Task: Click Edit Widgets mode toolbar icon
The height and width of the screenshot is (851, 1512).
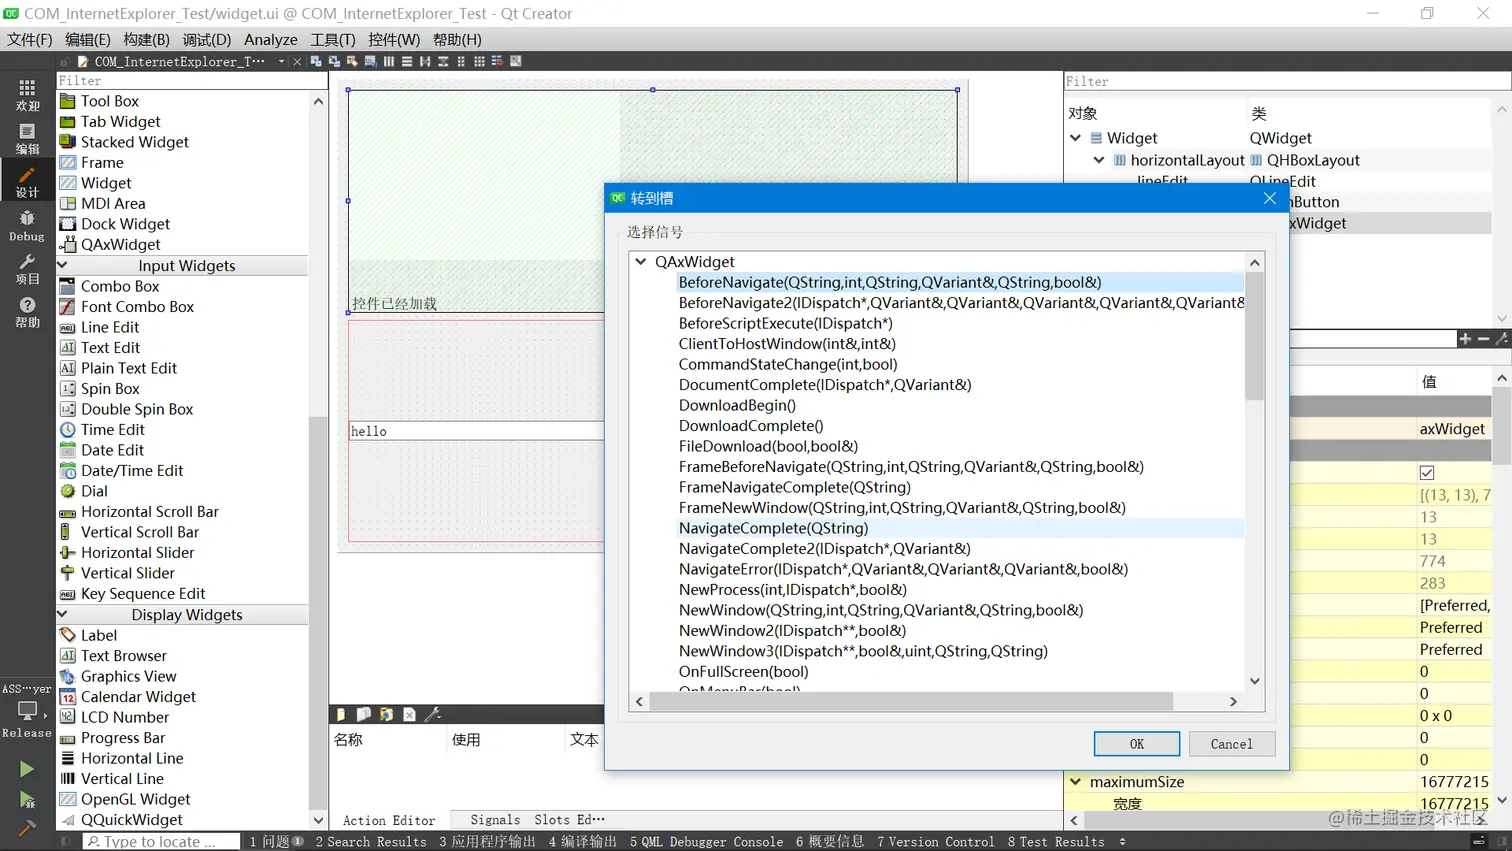Action: pos(316,61)
